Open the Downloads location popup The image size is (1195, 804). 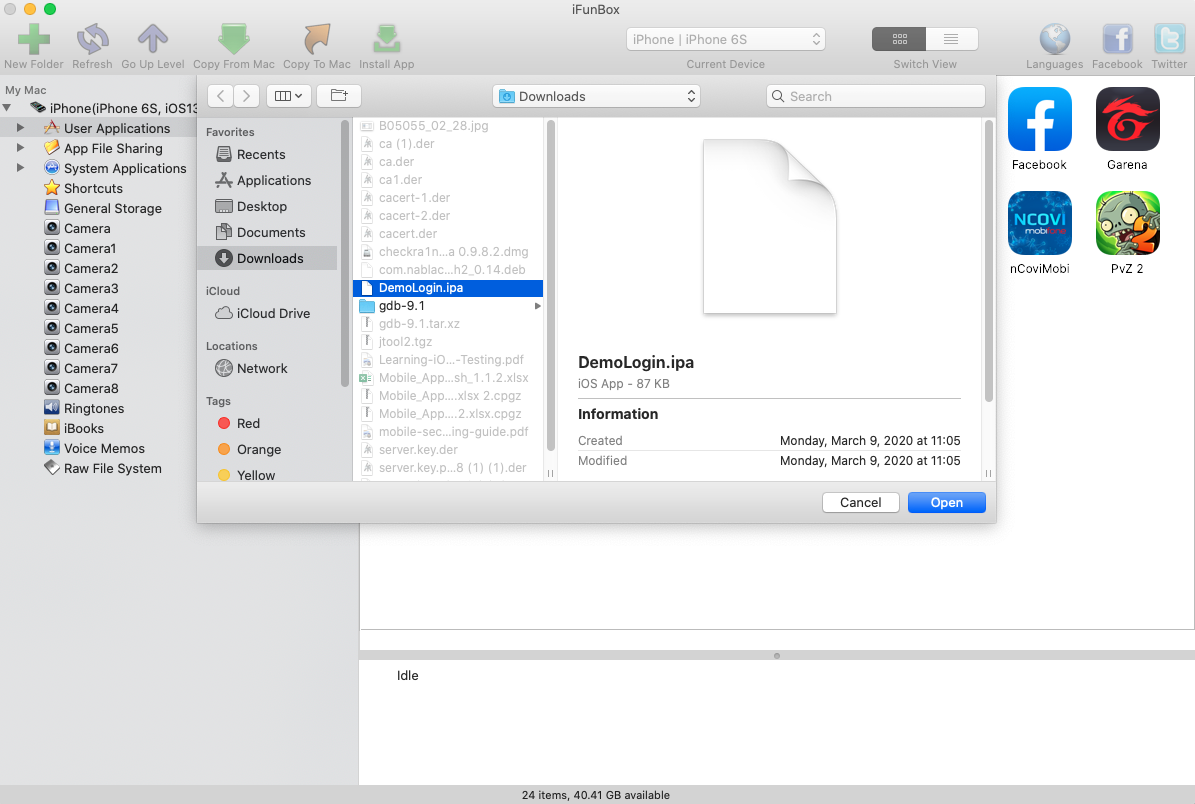pos(596,96)
